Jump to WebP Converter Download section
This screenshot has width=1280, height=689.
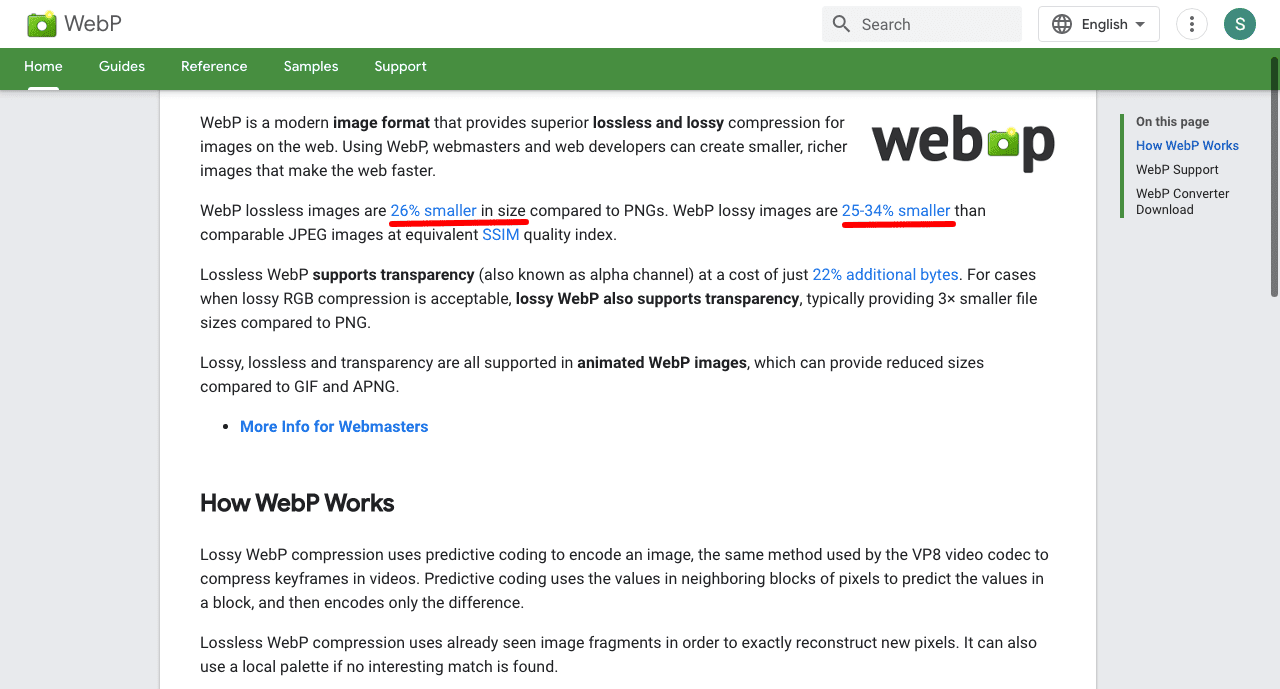(x=1183, y=202)
